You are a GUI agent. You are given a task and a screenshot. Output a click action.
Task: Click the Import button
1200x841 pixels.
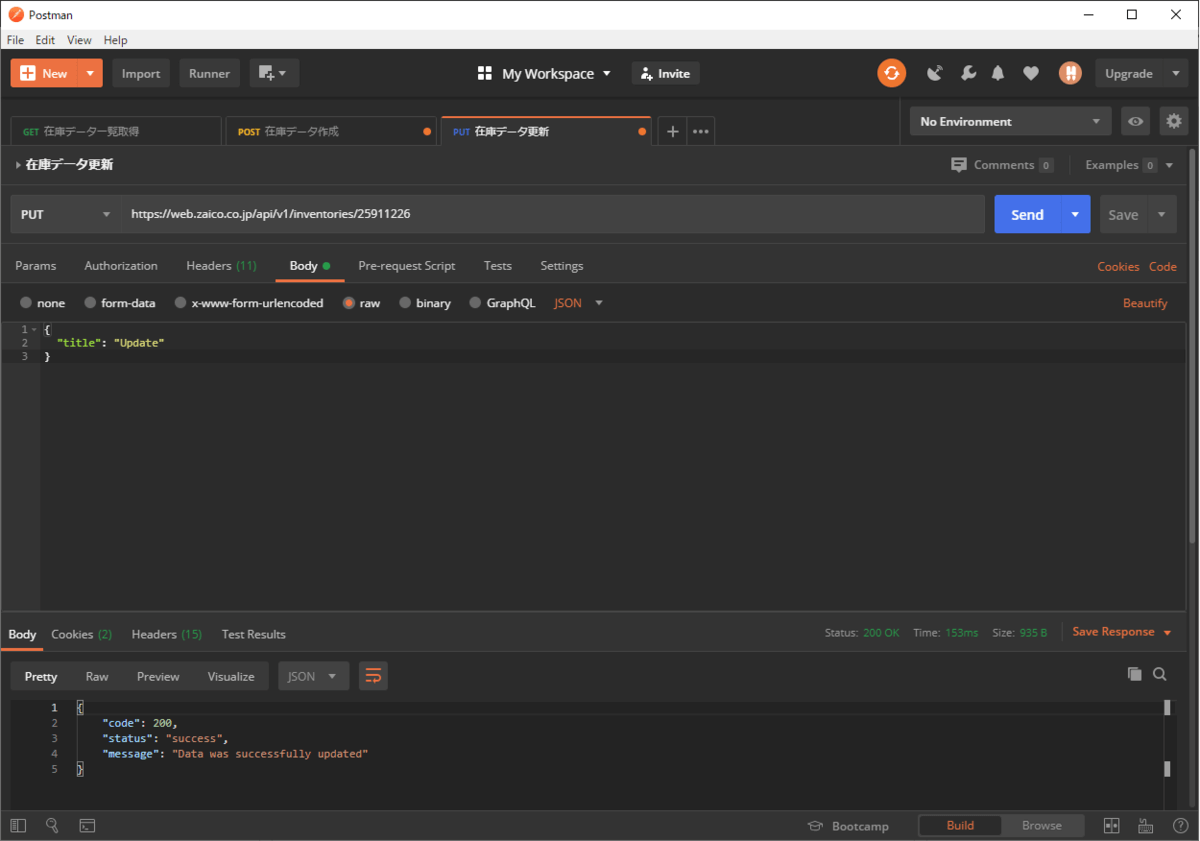(141, 73)
